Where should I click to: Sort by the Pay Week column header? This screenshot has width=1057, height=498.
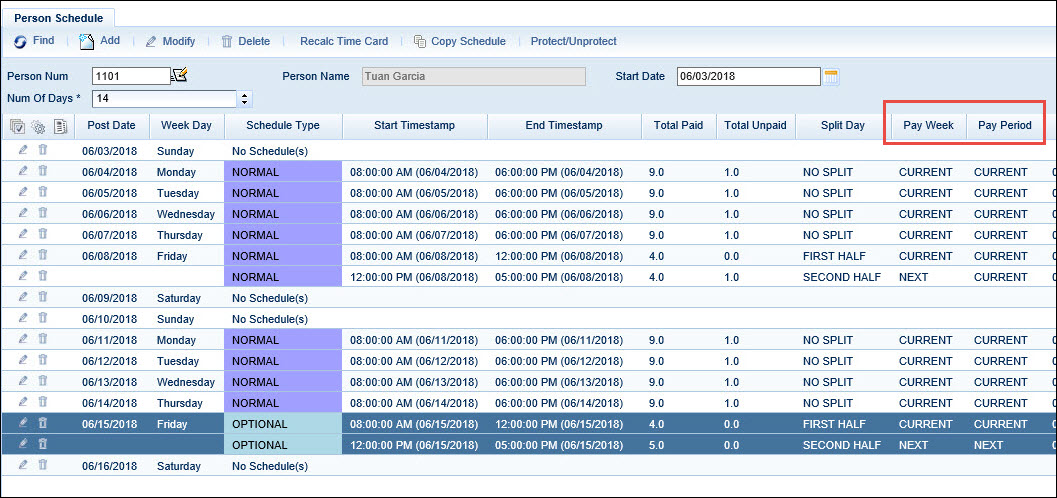[x=929, y=125]
